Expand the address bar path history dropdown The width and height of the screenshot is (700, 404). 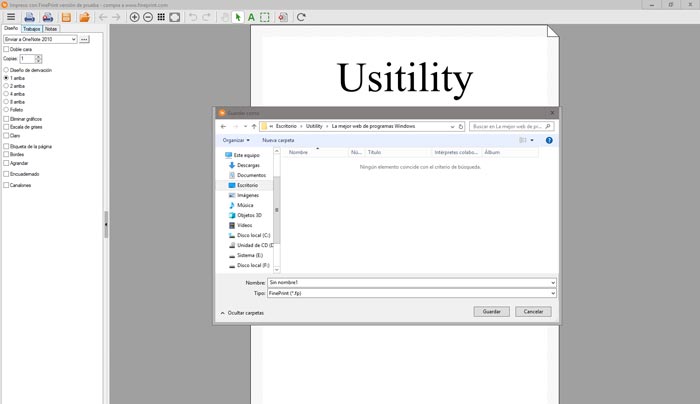(x=452, y=127)
